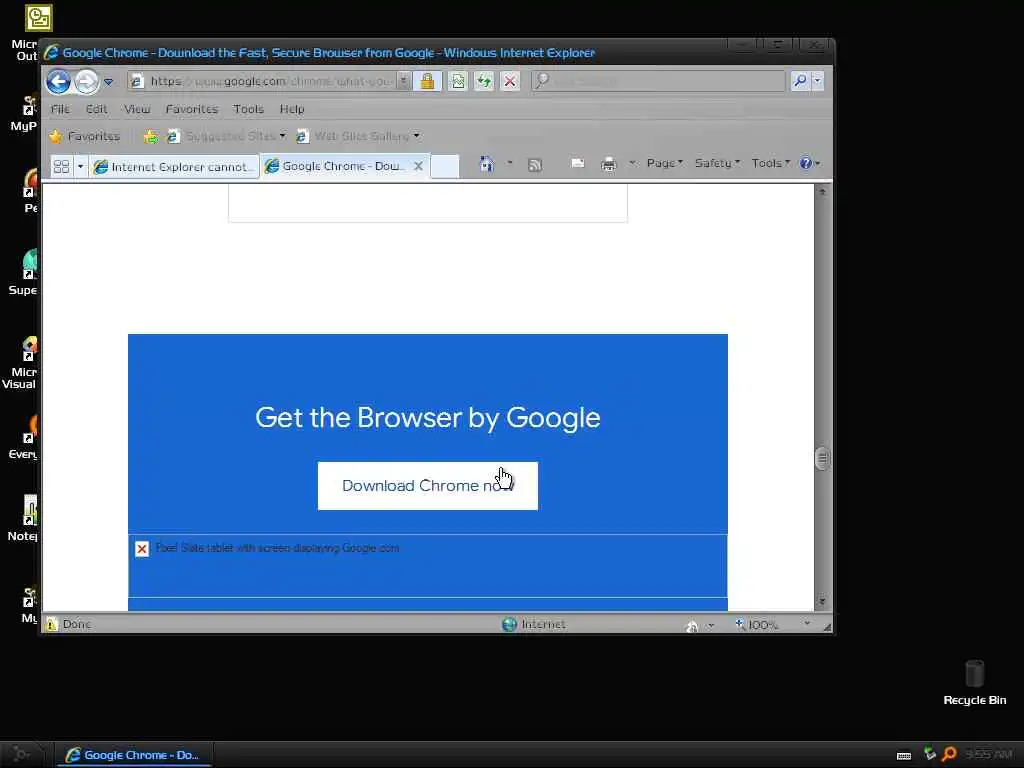Image resolution: width=1024 pixels, height=768 pixels.
Task: Click the Home icon in command bar
Action: point(487,163)
